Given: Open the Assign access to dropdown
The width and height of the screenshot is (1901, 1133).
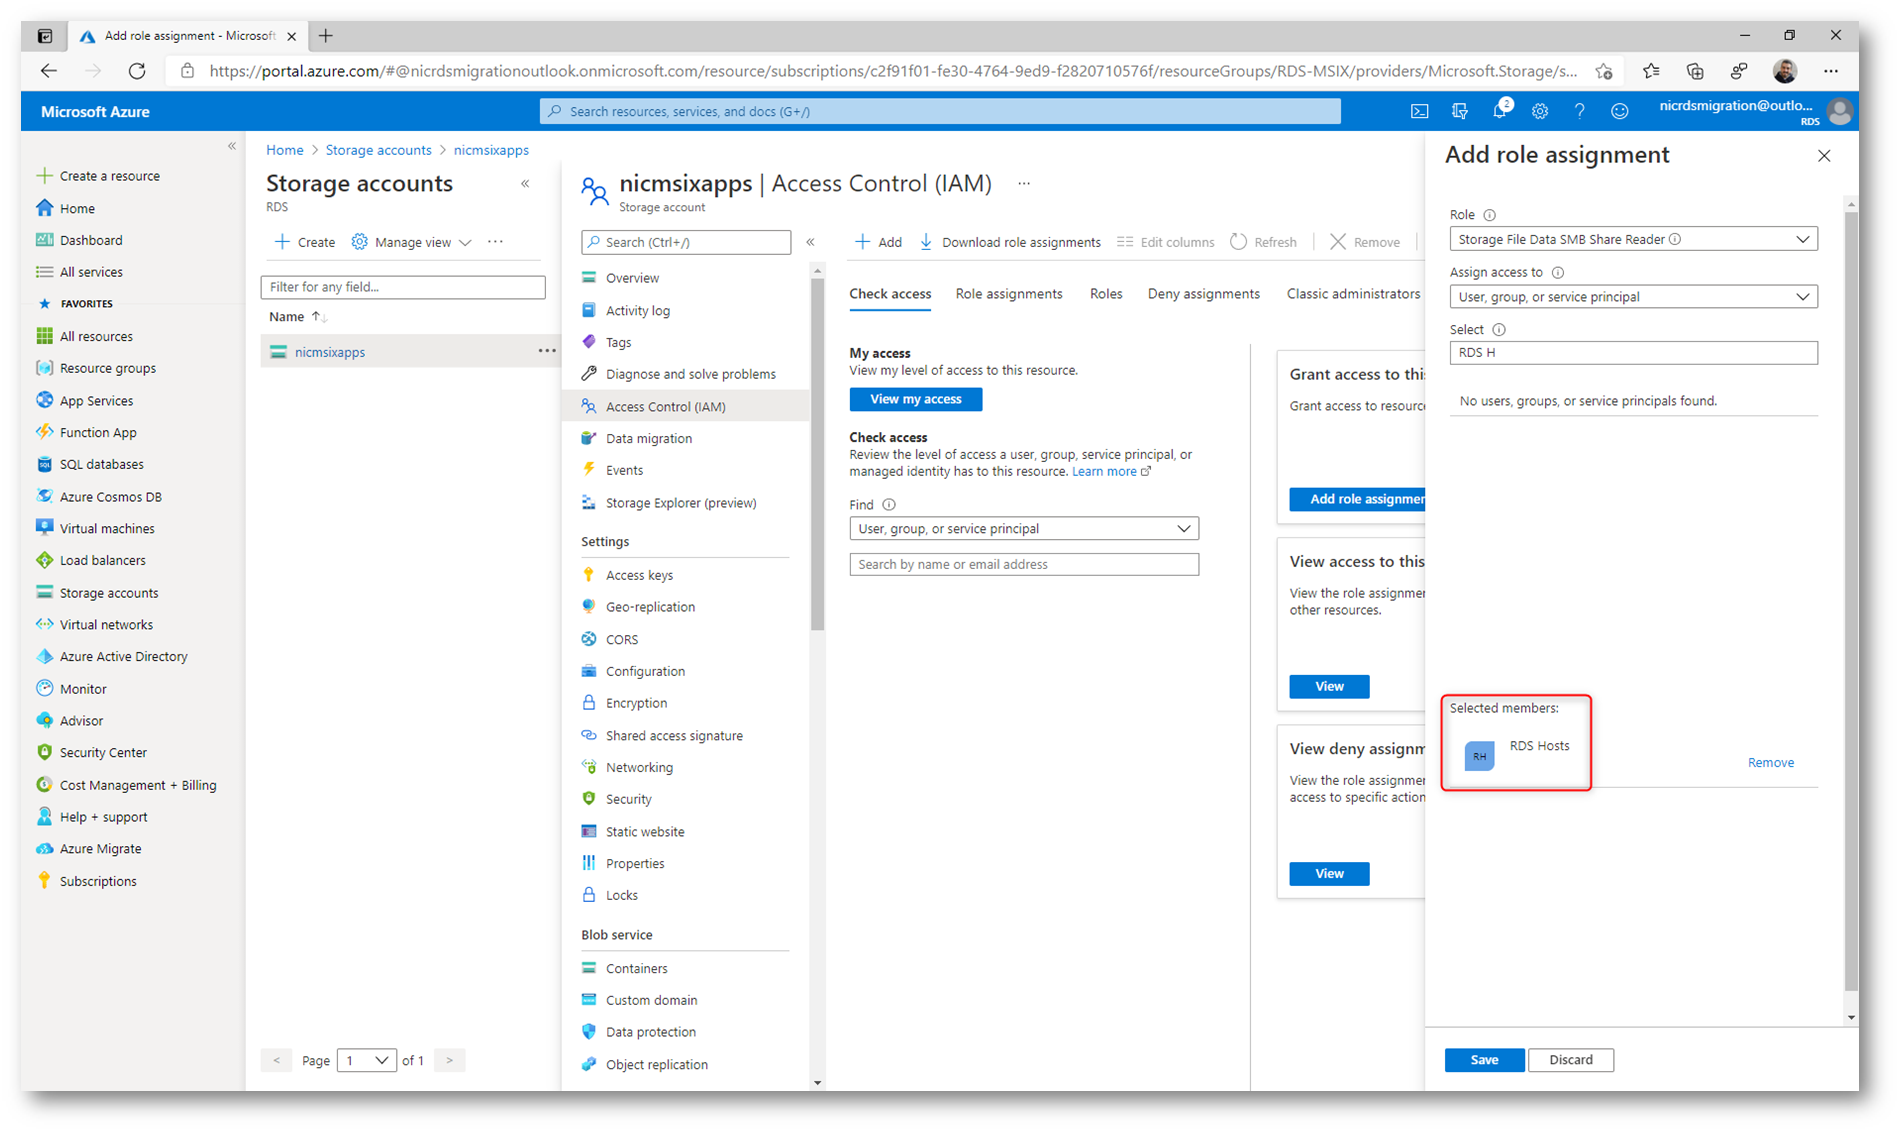Looking at the screenshot, I should (x=1633, y=297).
